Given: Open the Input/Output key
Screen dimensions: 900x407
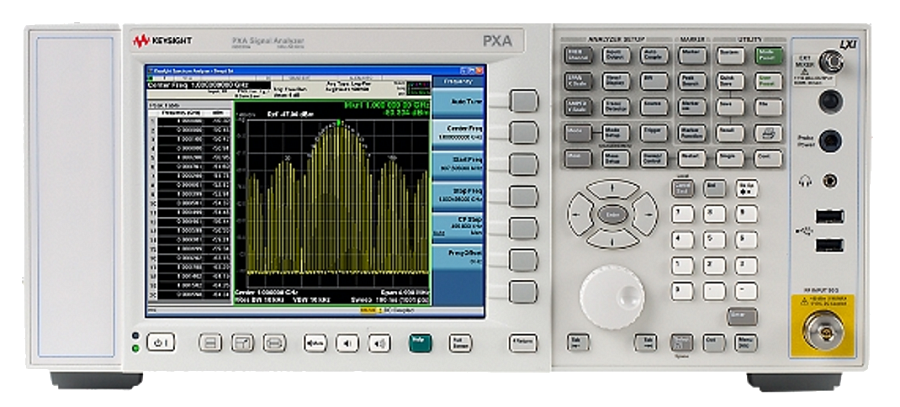Looking at the screenshot, I should click(x=616, y=56).
